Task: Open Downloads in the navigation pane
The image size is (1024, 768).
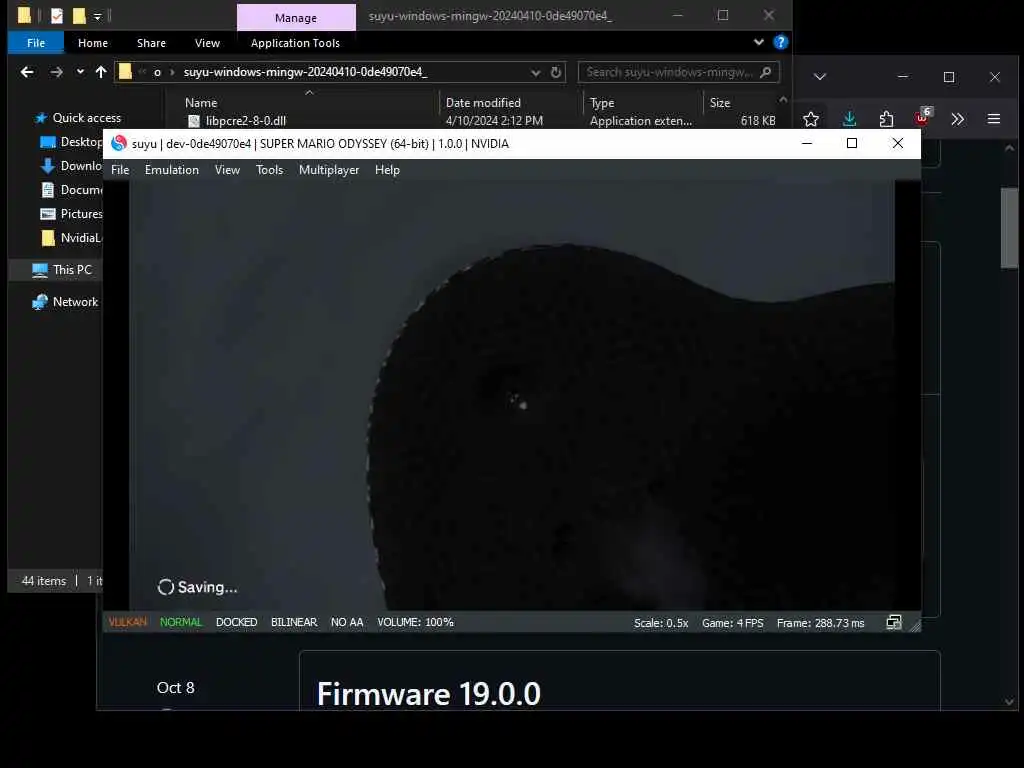Action: pyautogui.click(x=71, y=166)
